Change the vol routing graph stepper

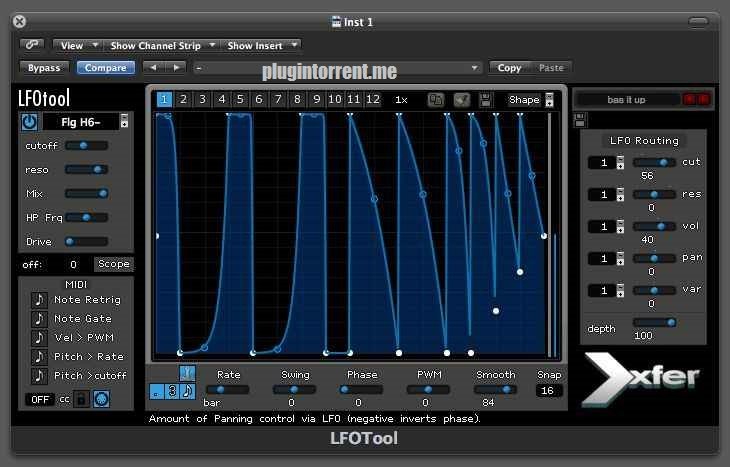pyautogui.click(x=620, y=227)
